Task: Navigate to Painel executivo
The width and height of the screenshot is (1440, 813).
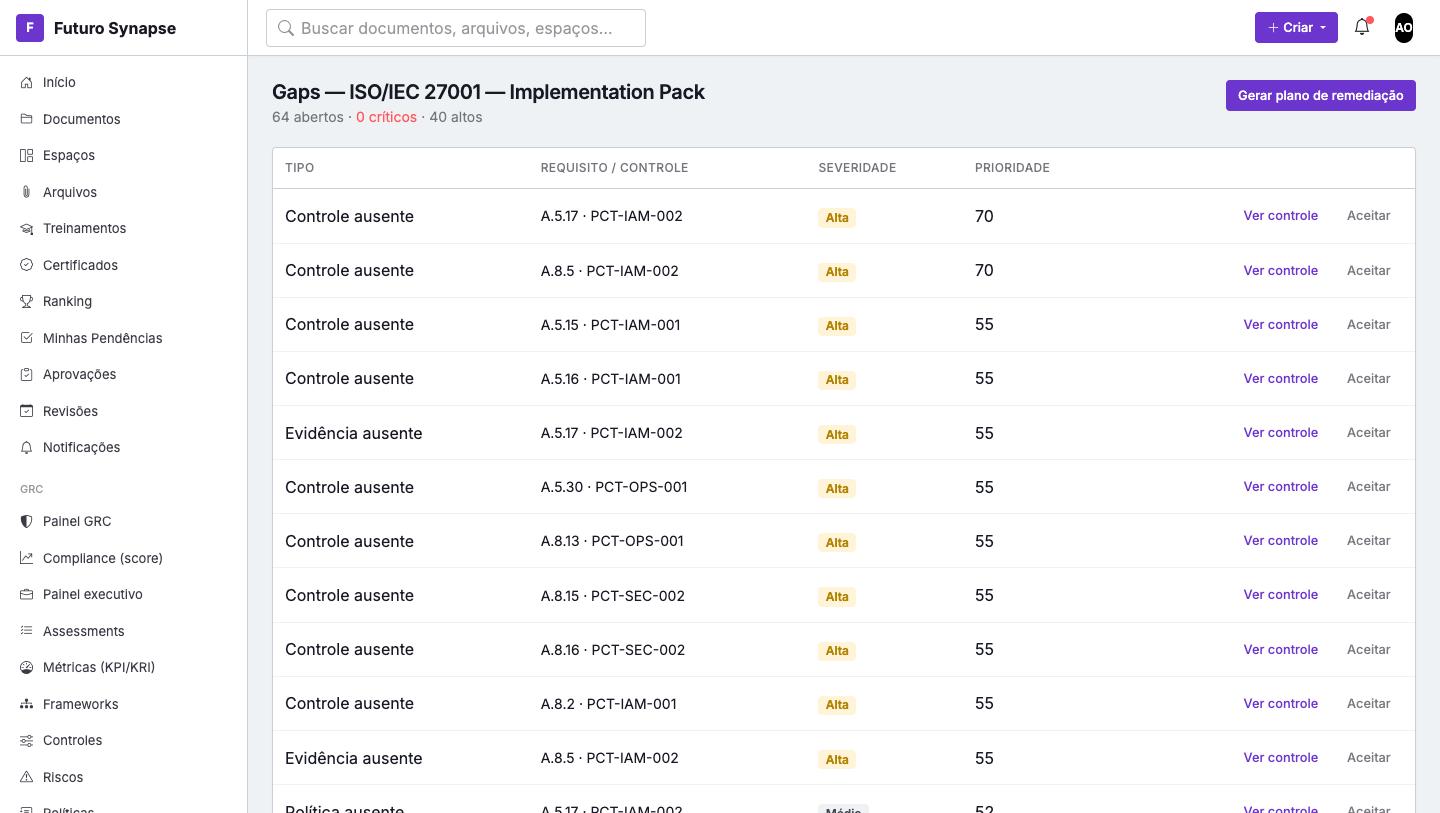Action: click(x=92, y=594)
